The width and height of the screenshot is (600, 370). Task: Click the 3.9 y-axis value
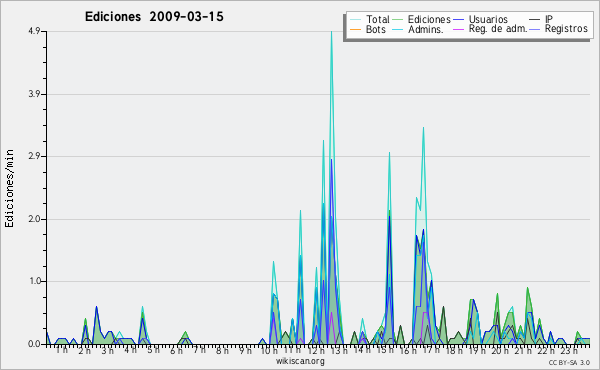(x=34, y=94)
